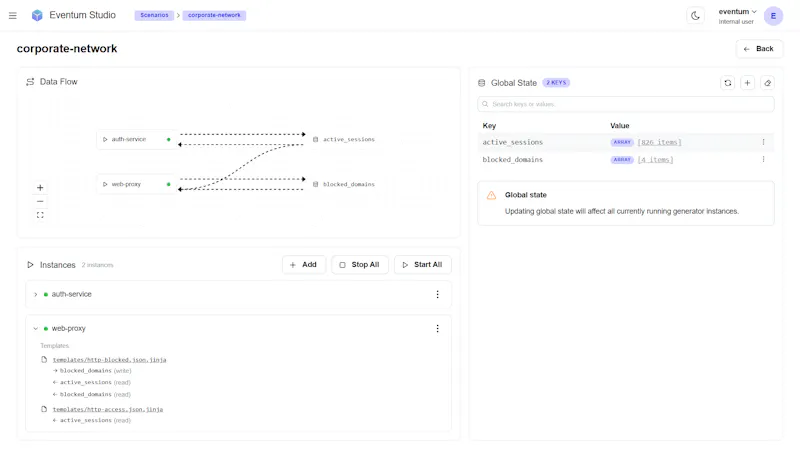800x450 pixels.
Task: Click the Data Flow panel icon
Action: tap(30, 82)
